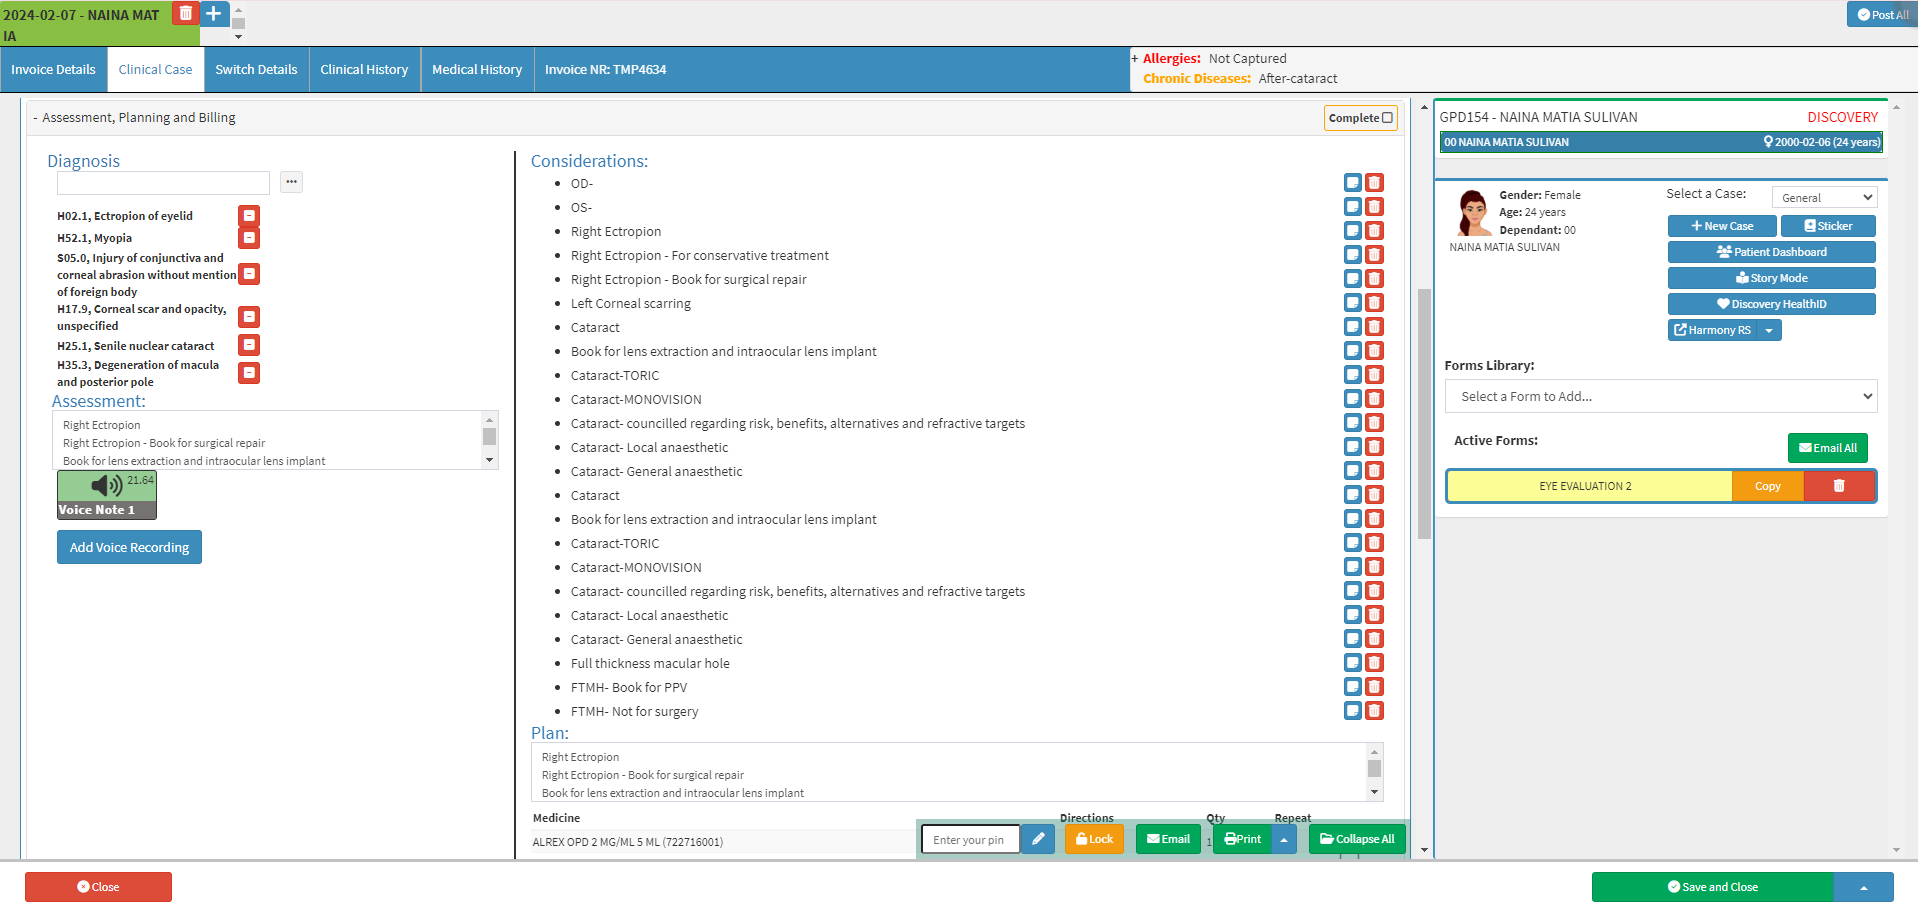
Task: Delete the 'FTMH- Book for PPV' consideration
Action: coord(1375,687)
